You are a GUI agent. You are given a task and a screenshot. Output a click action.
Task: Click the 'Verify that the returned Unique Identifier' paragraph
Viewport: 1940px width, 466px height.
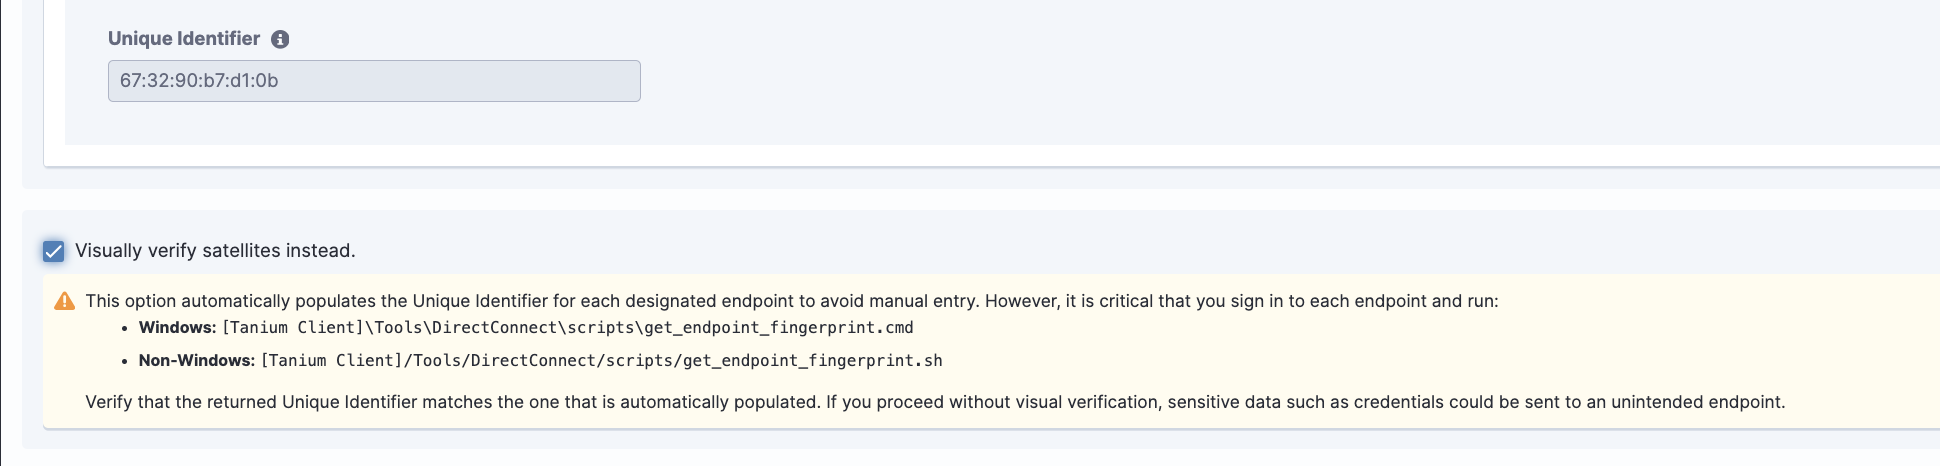coord(935,402)
